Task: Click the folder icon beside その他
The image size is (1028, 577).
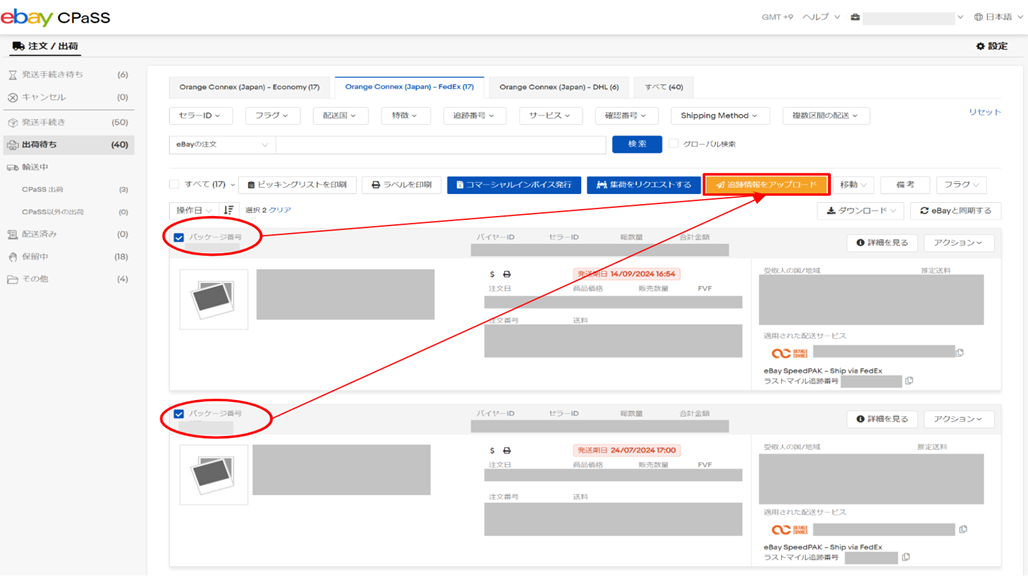Action: coord(12,279)
